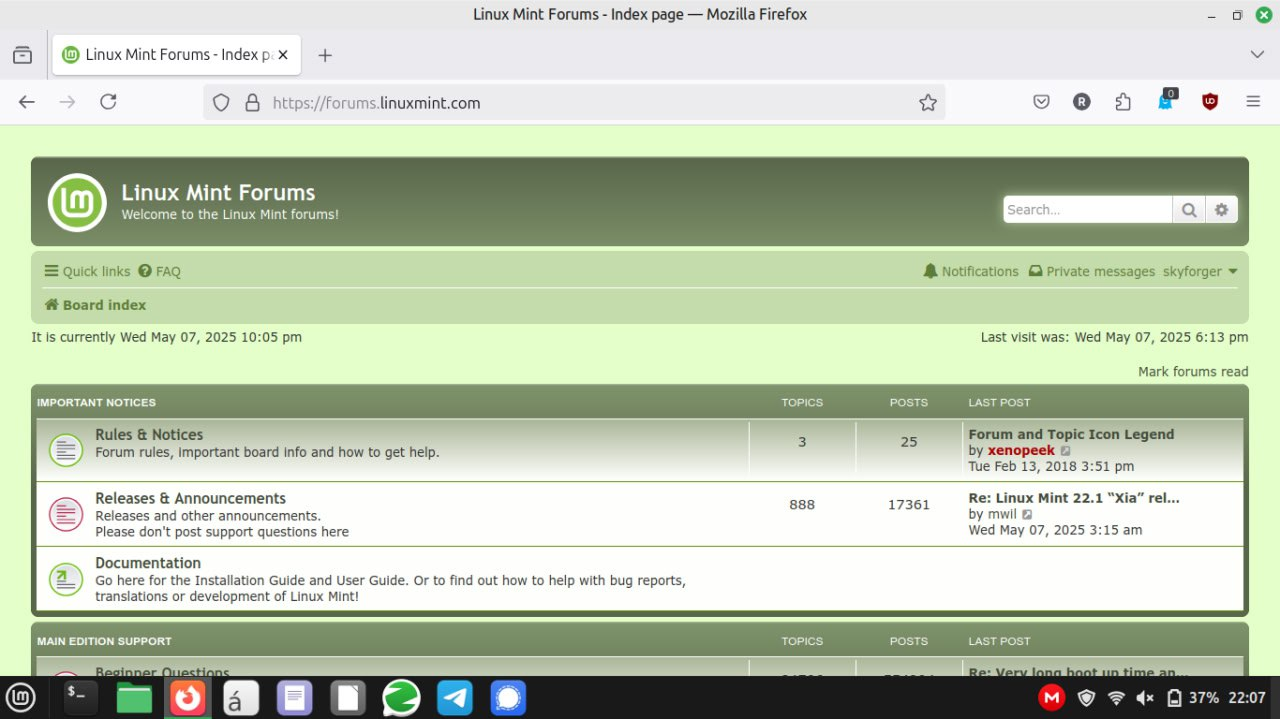
Task: Open the Pocket save icon
Action: [1041, 102]
